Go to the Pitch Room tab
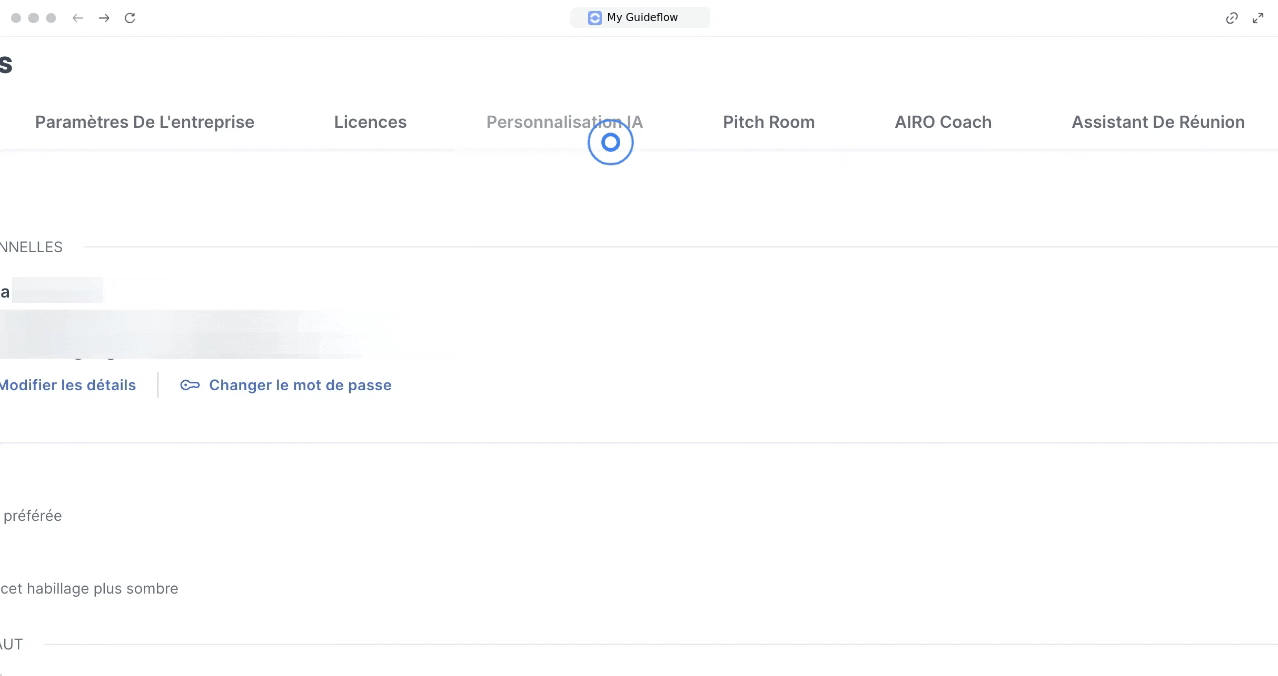1278x676 pixels. click(x=768, y=122)
